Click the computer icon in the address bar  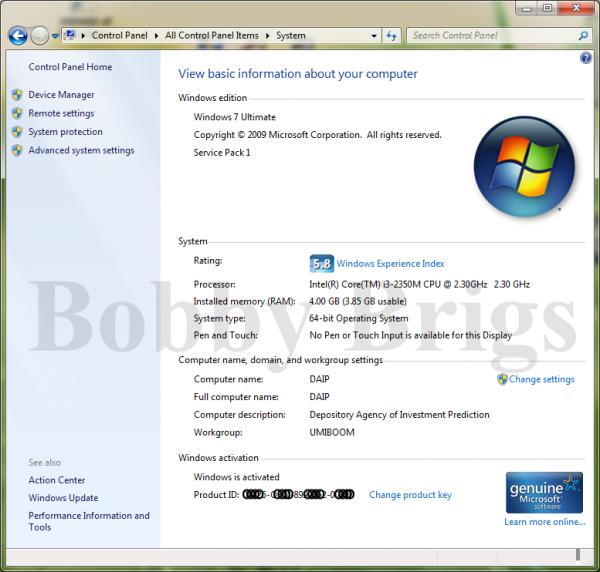[x=70, y=36]
